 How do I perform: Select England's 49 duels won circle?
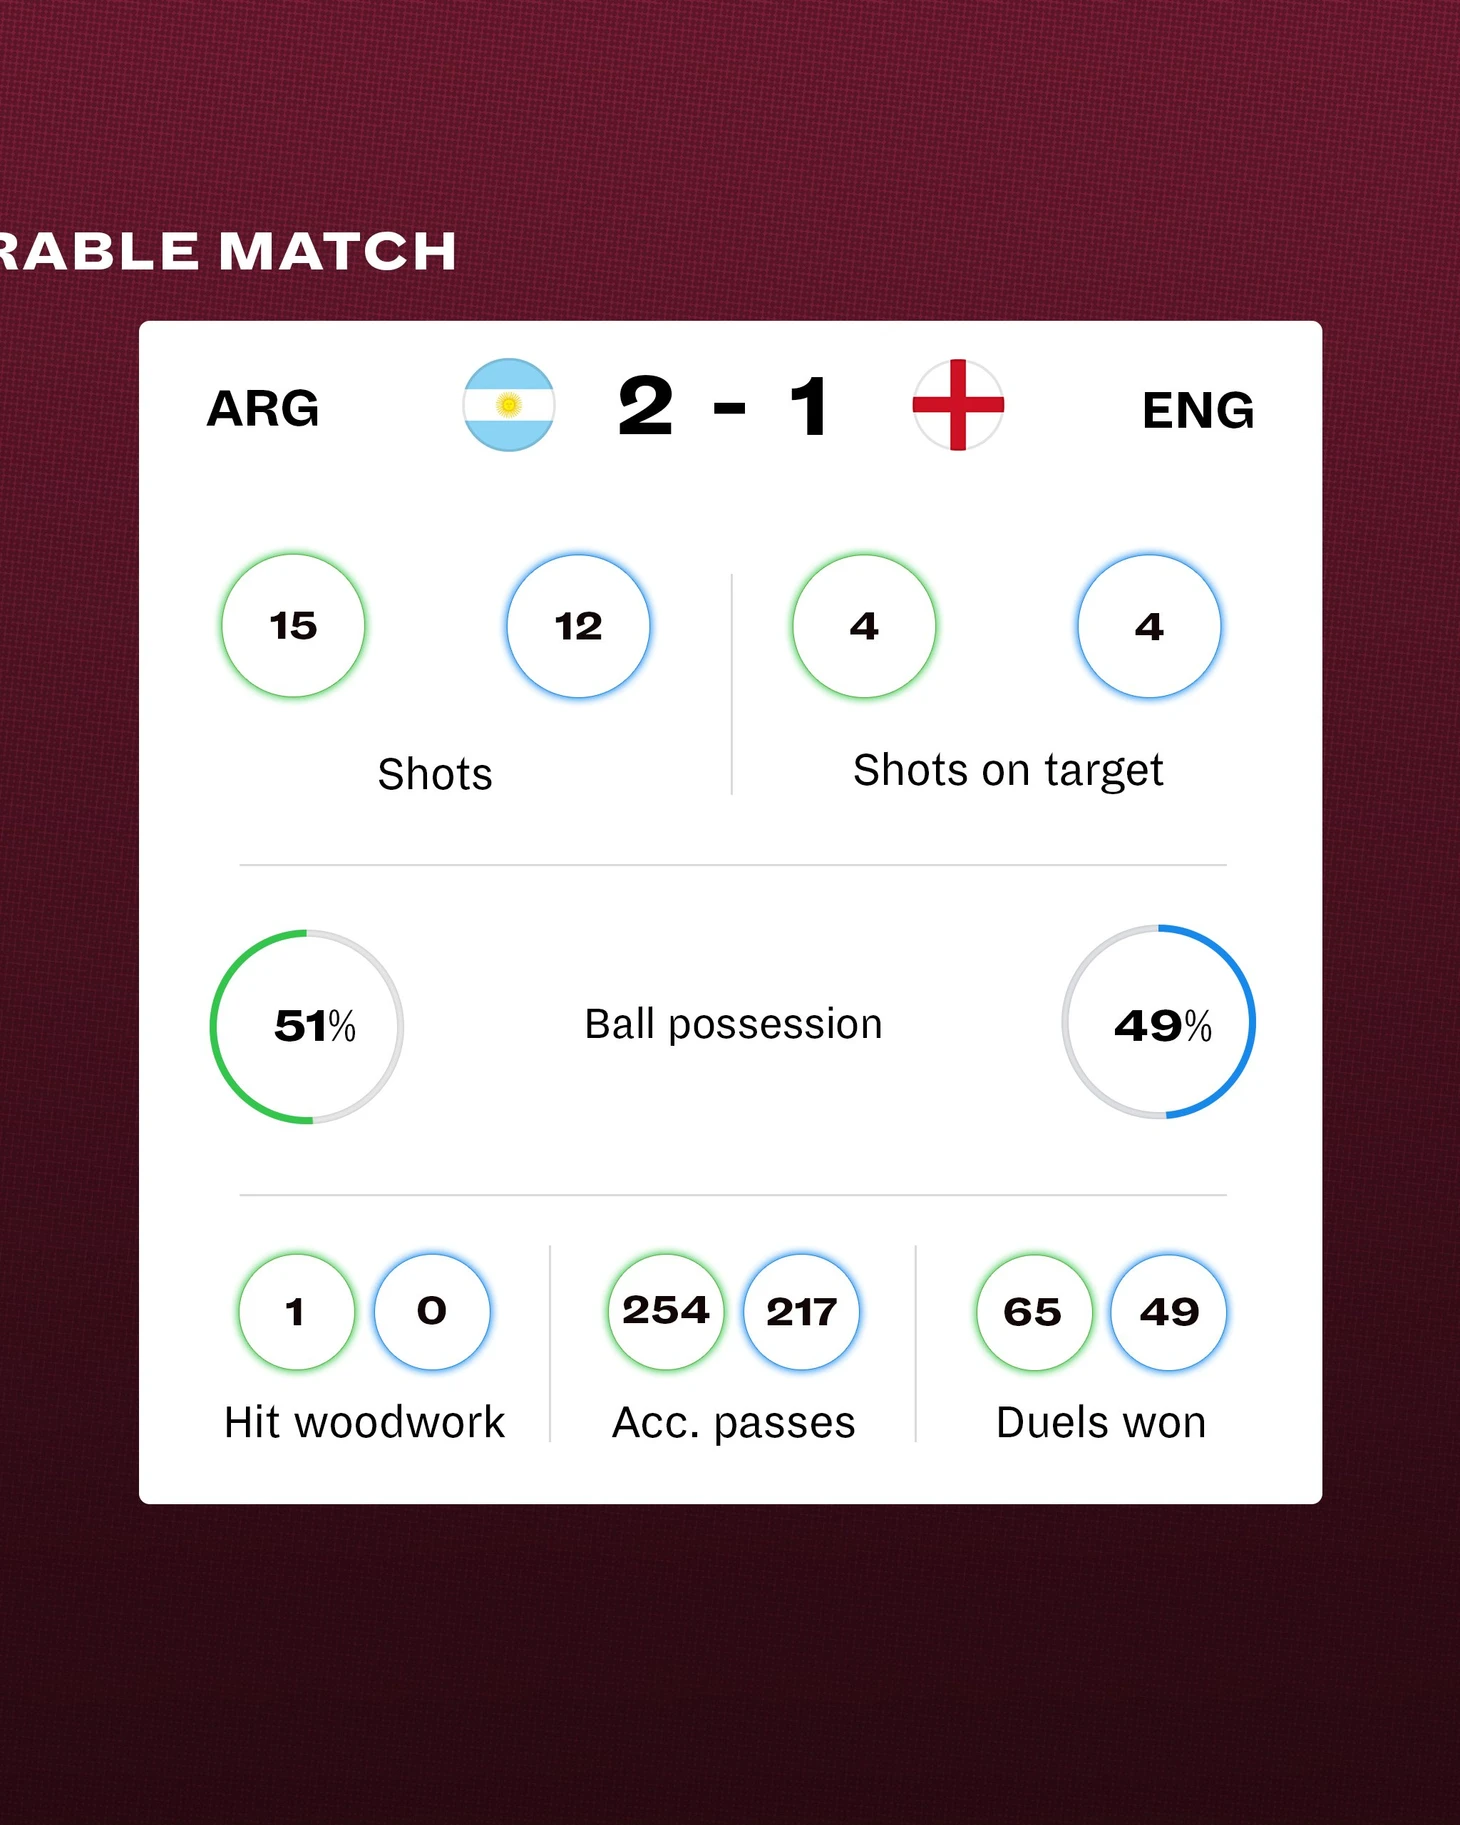[x=1169, y=1312]
